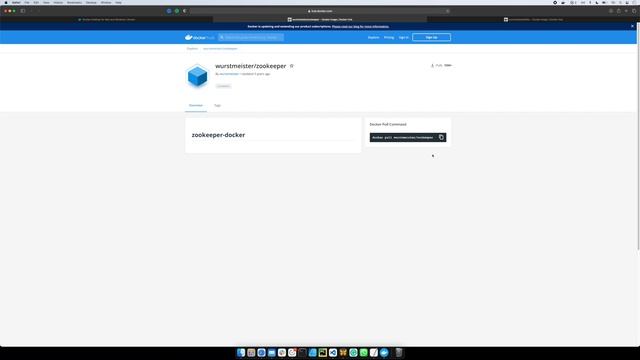Viewport: 640px width, 360px height.
Task: Open the Bookmarks menu
Action: point(75,2)
